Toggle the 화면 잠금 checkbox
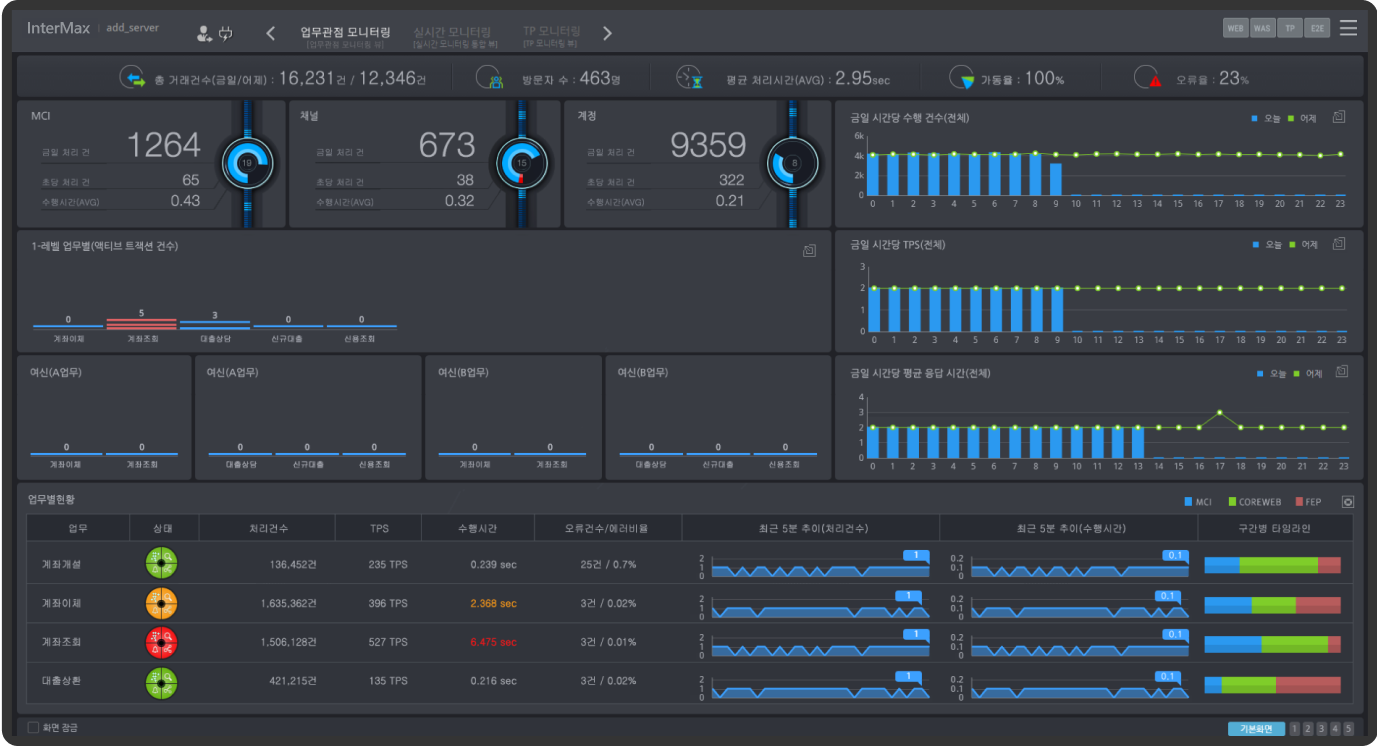 click(x=34, y=728)
